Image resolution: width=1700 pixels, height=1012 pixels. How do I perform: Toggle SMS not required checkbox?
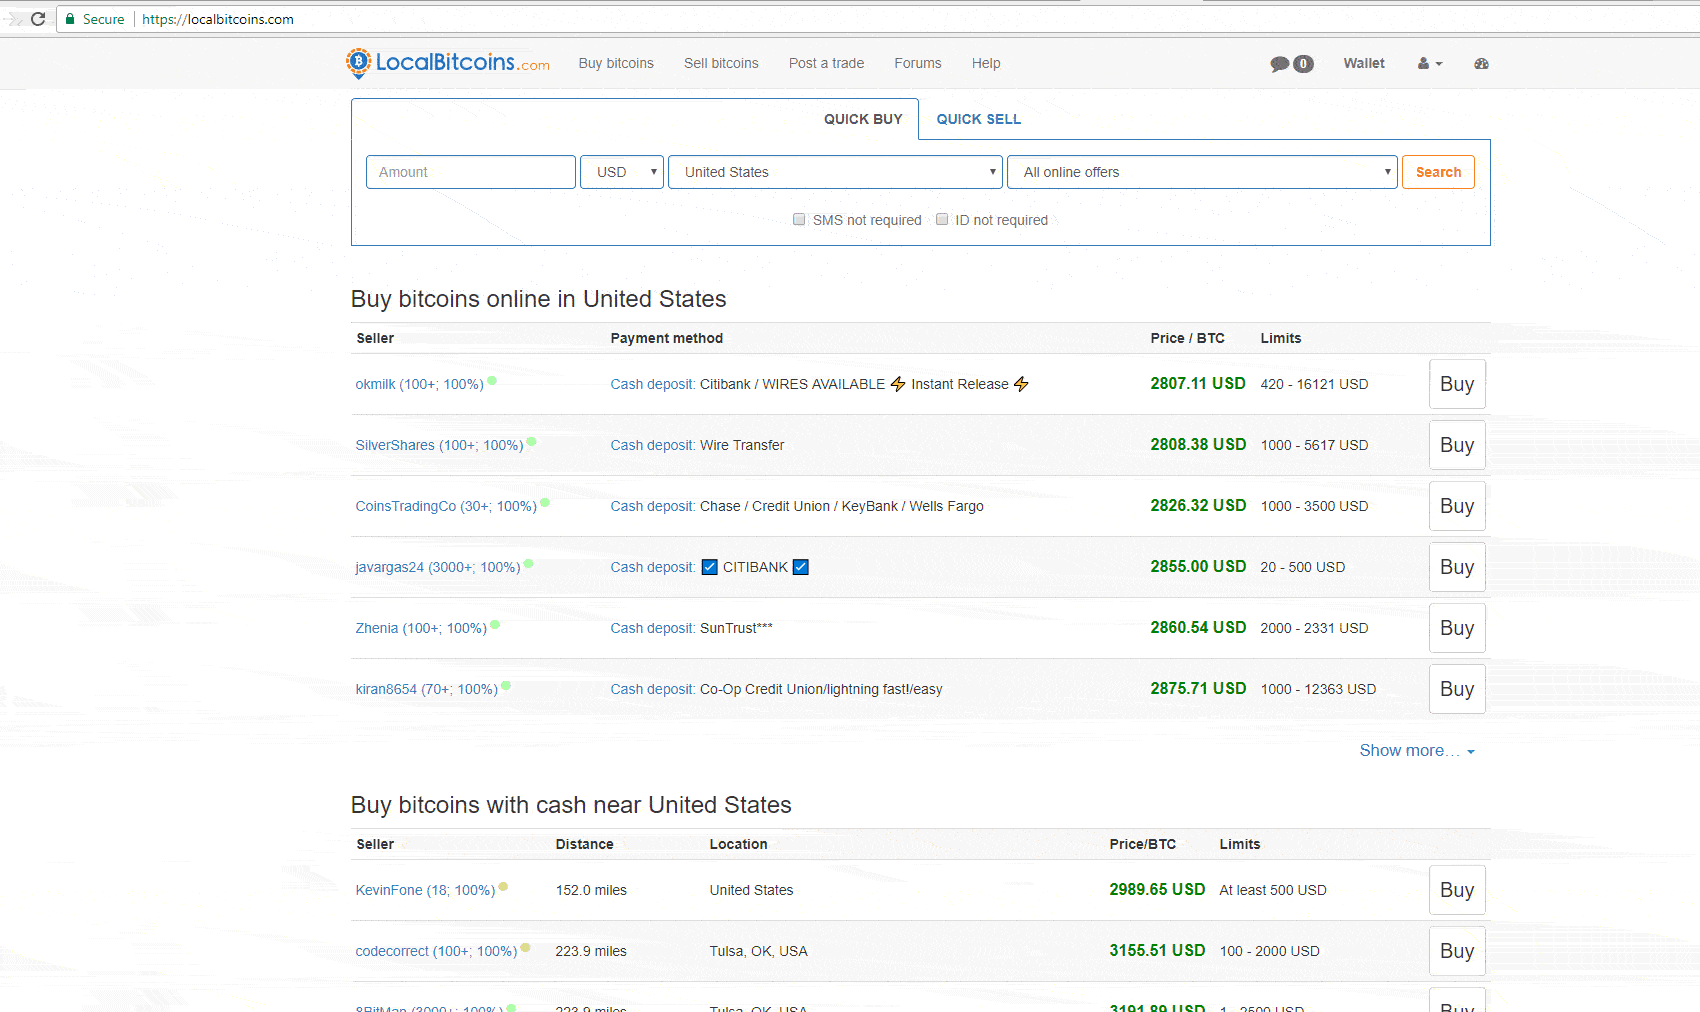(x=799, y=219)
